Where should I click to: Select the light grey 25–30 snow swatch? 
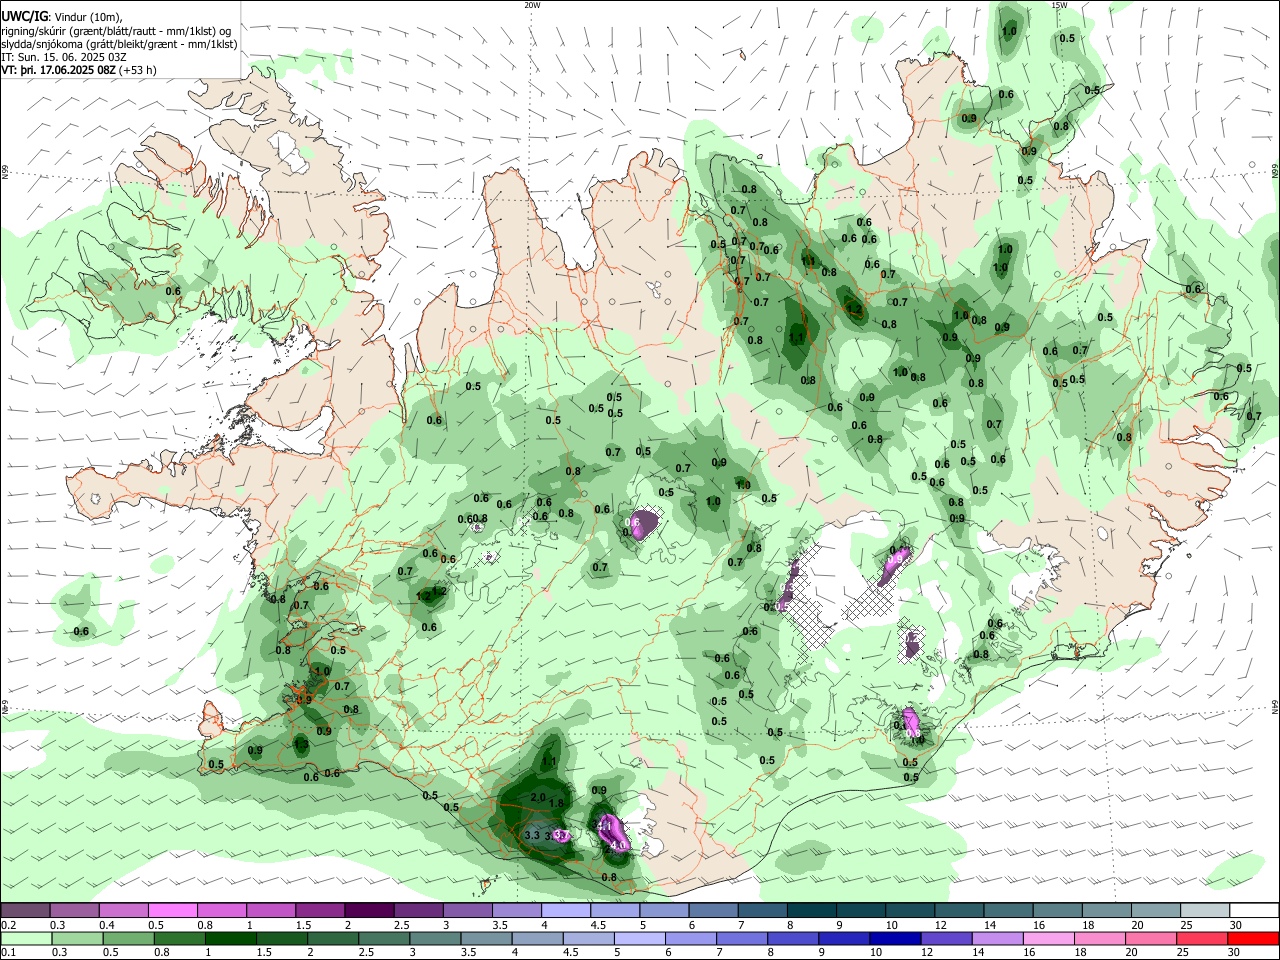(x=1205, y=910)
